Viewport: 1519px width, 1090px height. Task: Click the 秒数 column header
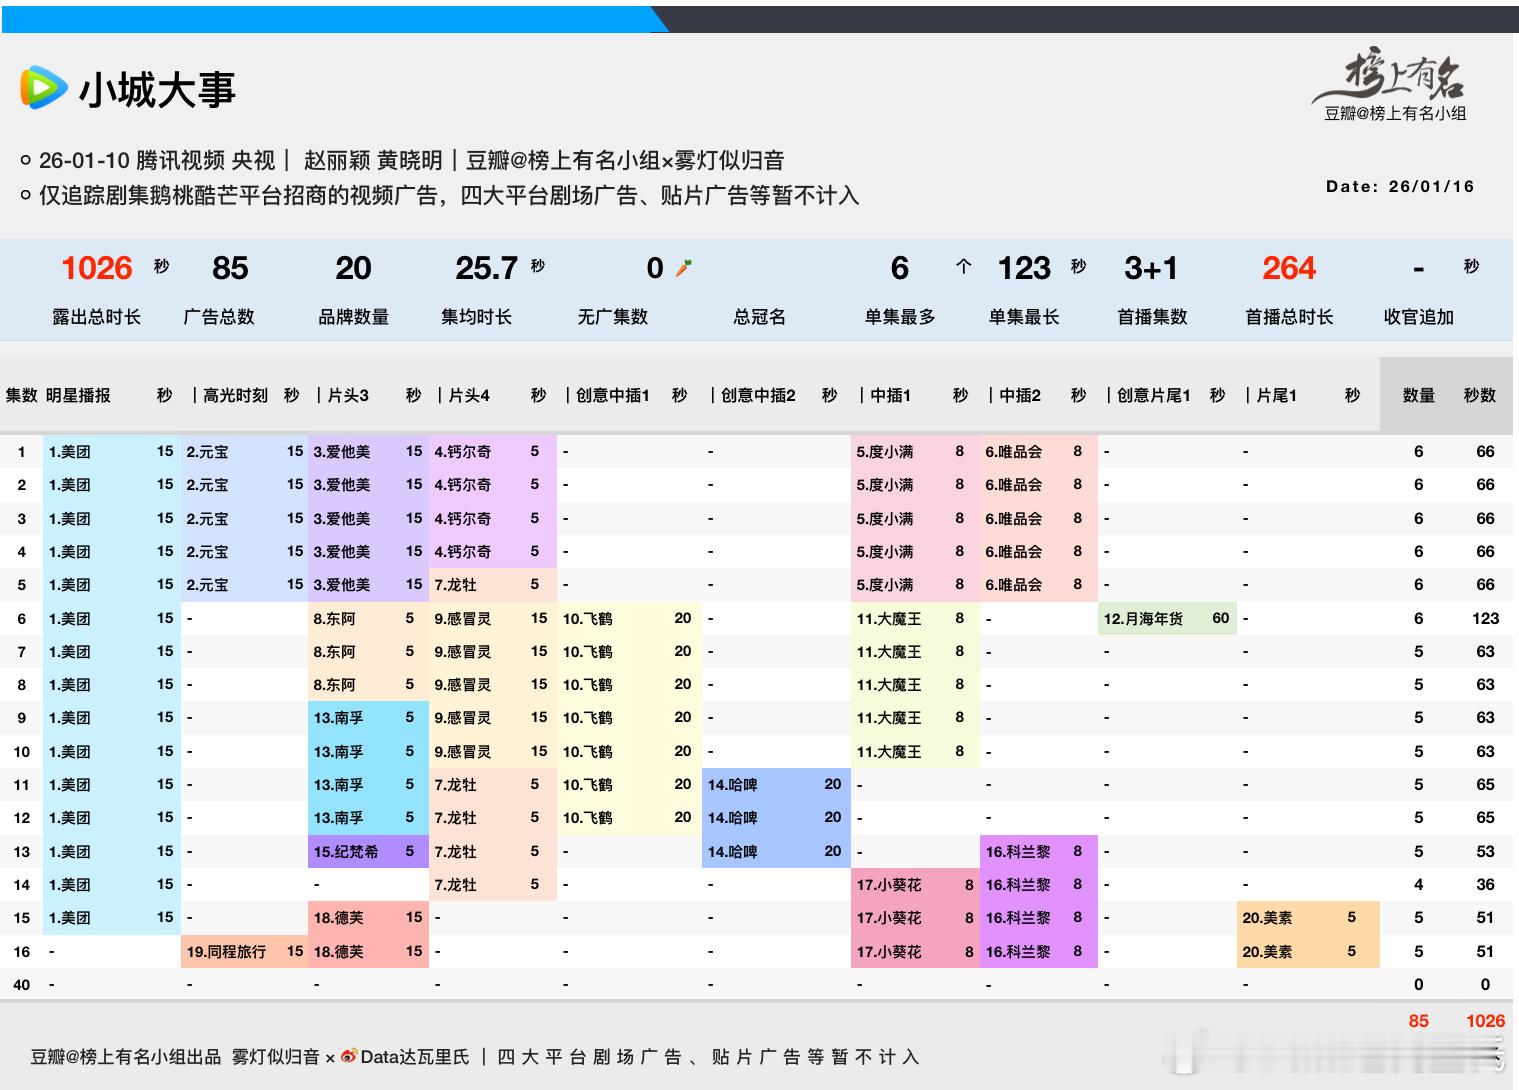1480,396
